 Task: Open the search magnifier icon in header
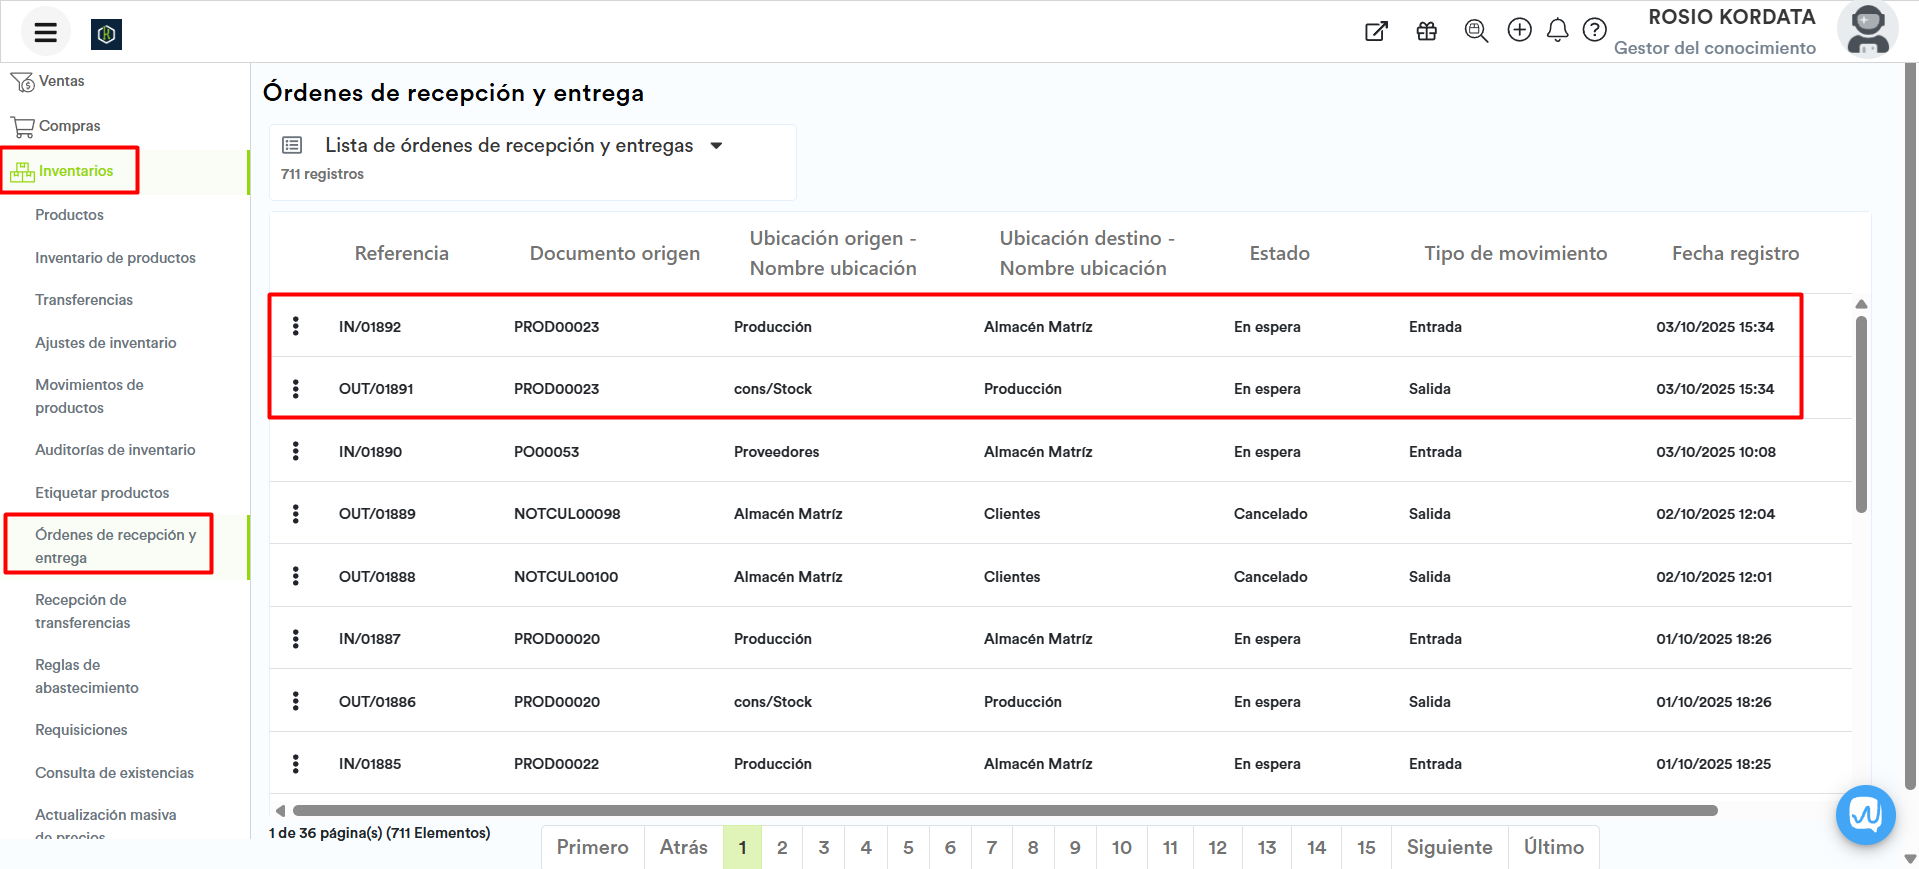point(1476,31)
